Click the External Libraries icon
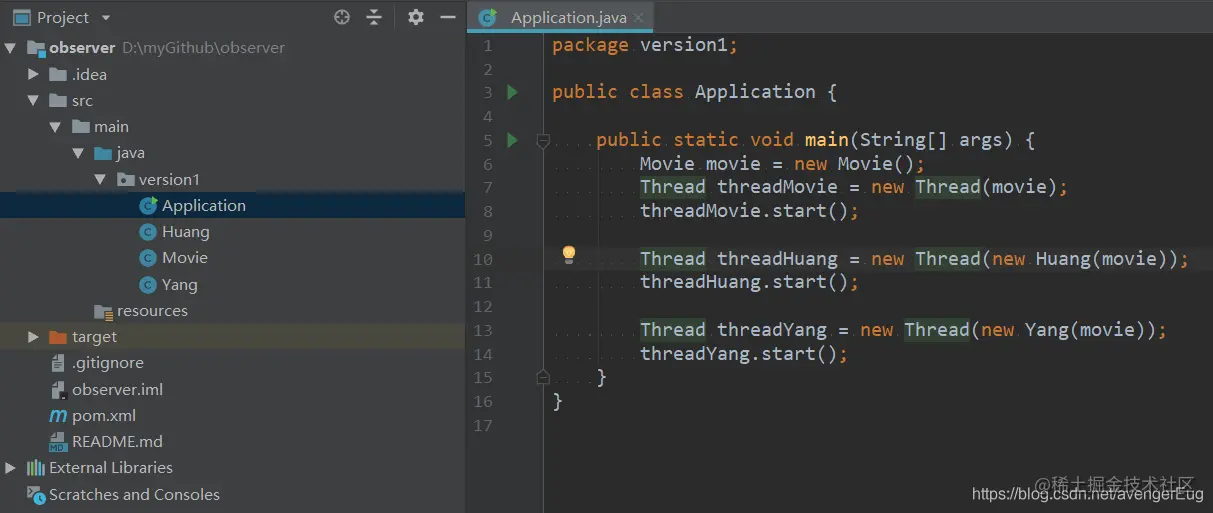Image resolution: width=1213 pixels, height=513 pixels. pyautogui.click(x=36, y=468)
